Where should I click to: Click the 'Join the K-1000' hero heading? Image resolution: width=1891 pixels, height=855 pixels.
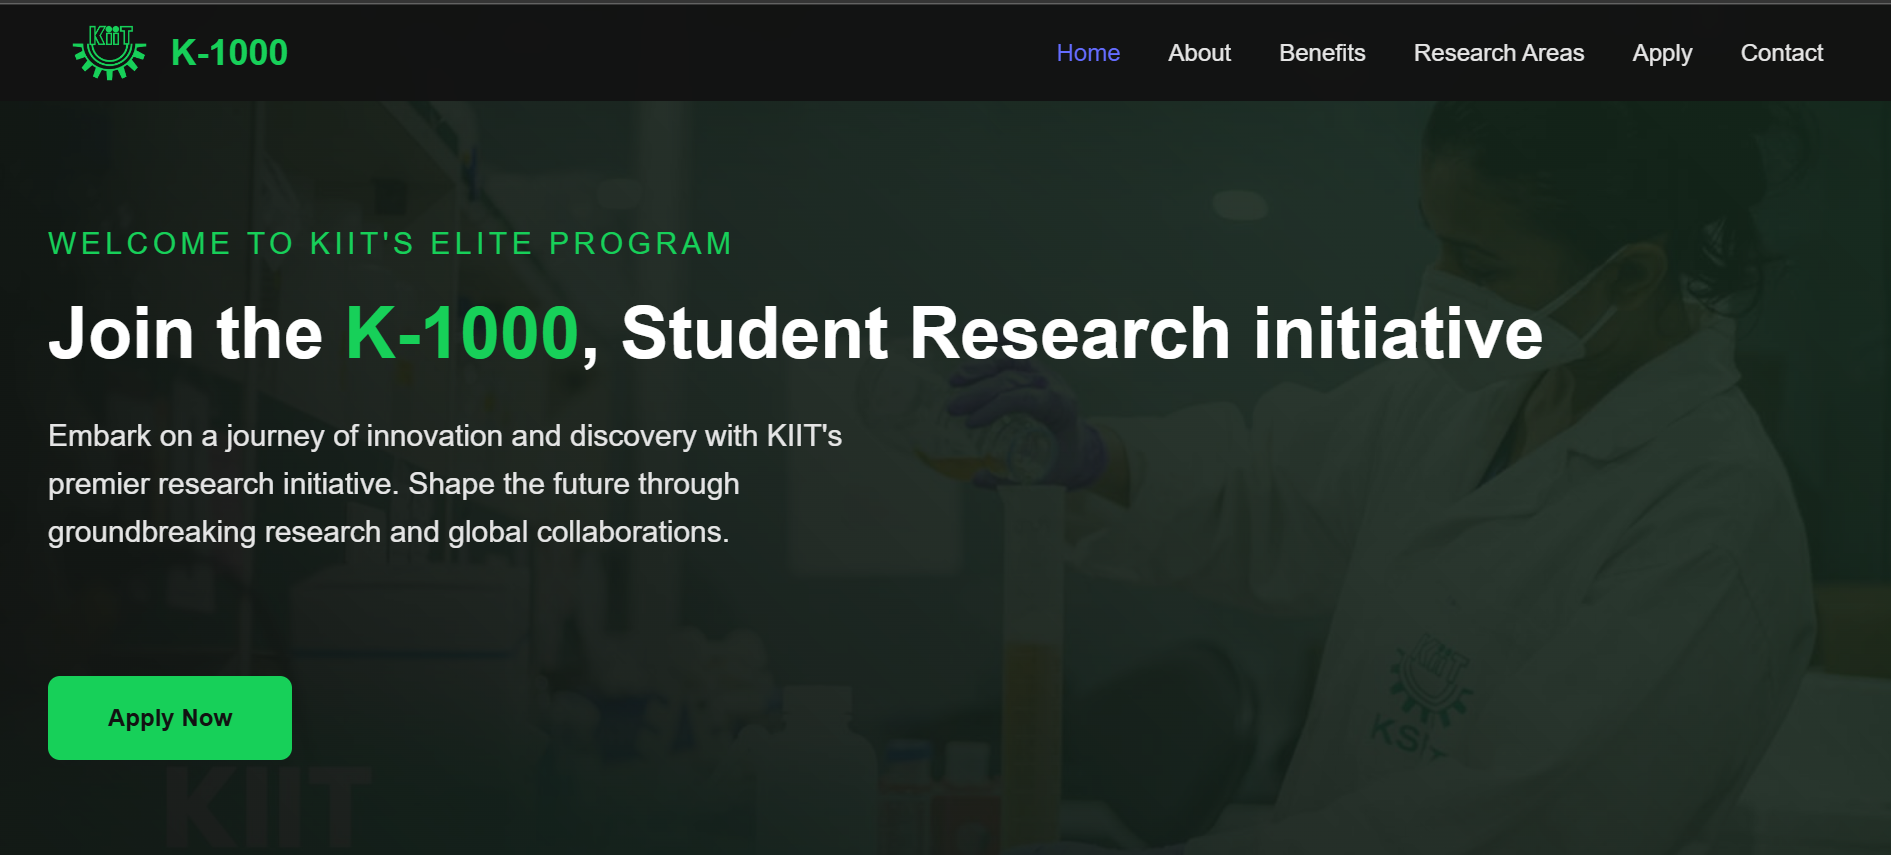coord(795,333)
